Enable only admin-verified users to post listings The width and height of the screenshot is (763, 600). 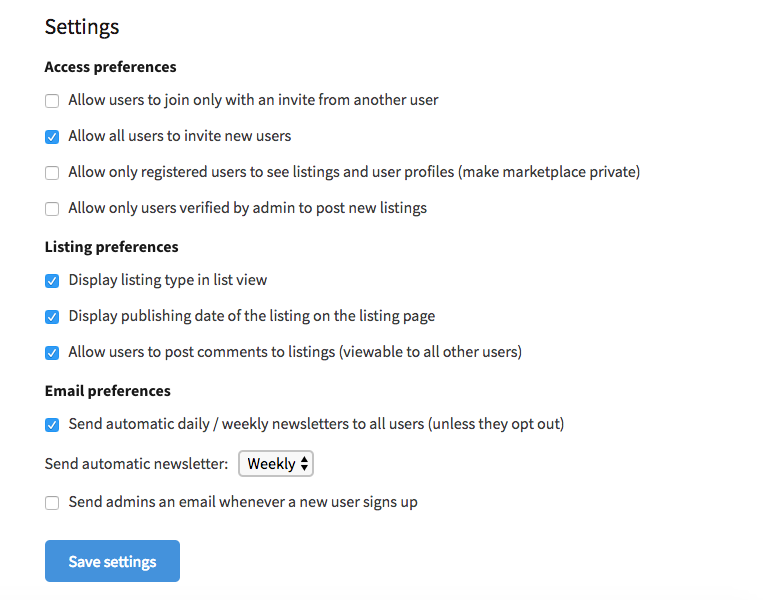52,209
